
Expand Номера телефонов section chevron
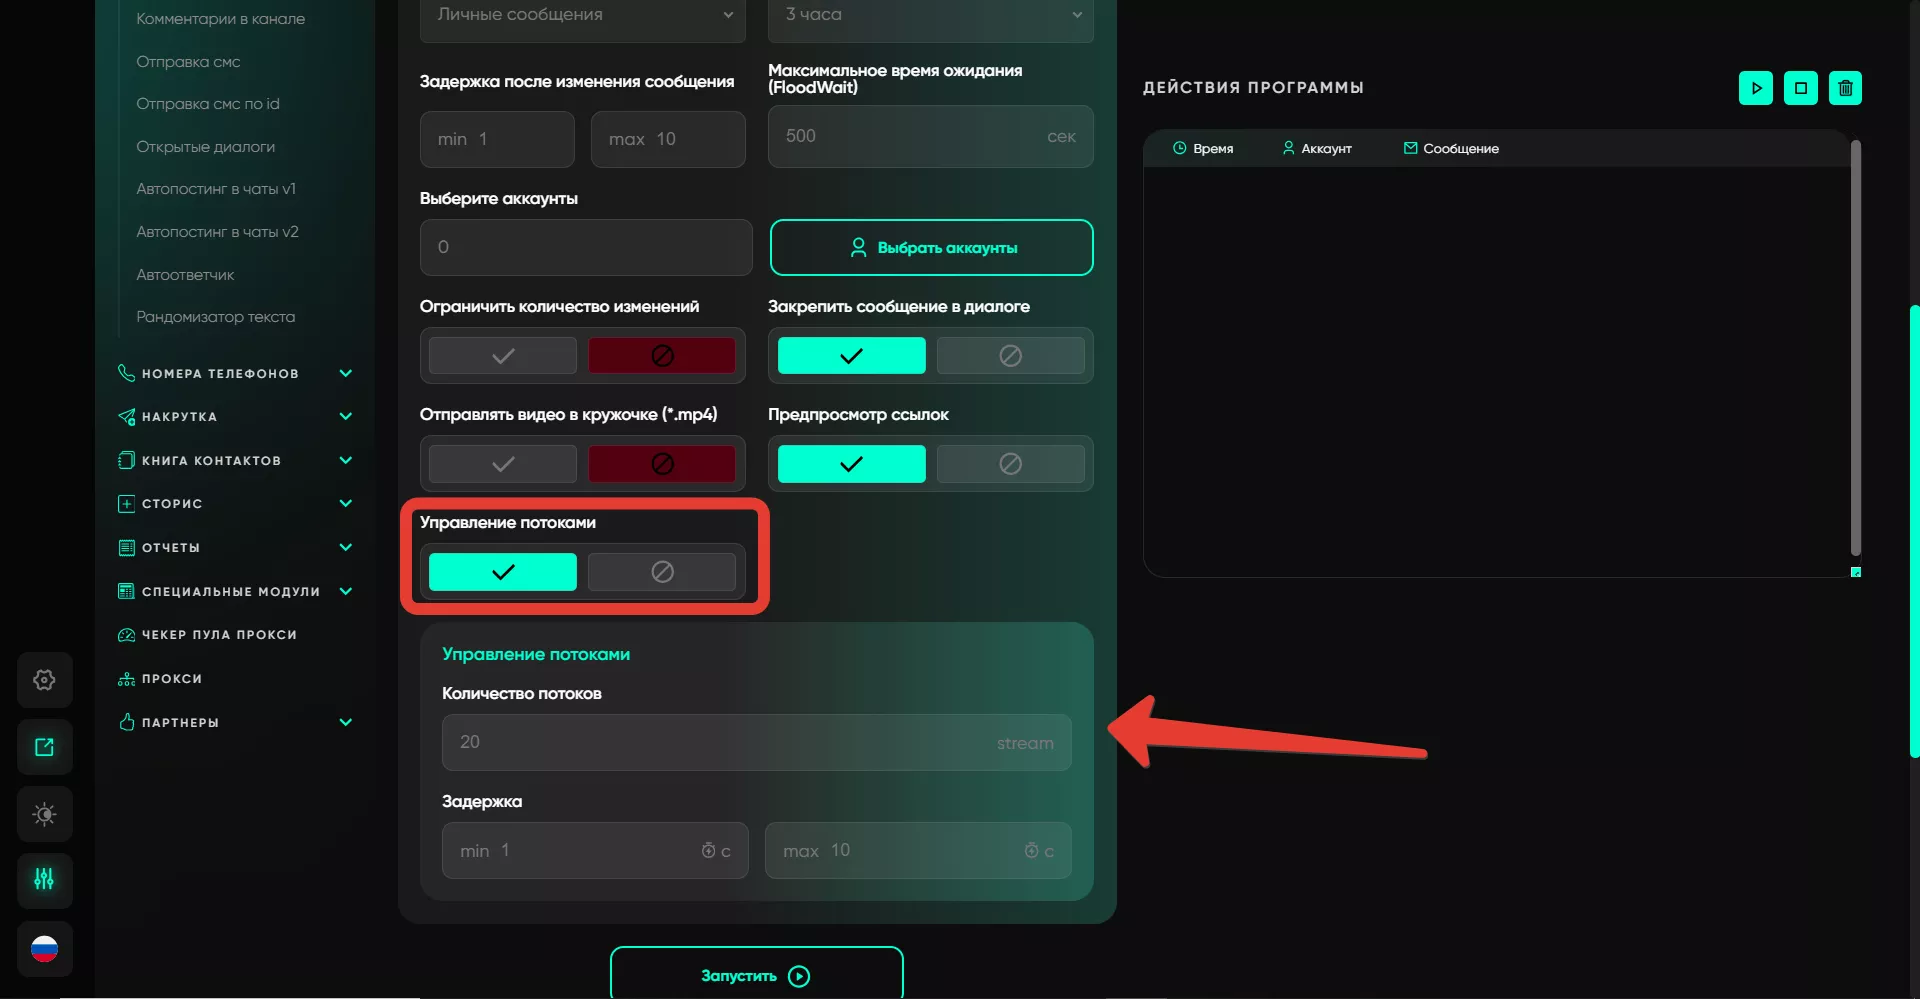(346, 373)
